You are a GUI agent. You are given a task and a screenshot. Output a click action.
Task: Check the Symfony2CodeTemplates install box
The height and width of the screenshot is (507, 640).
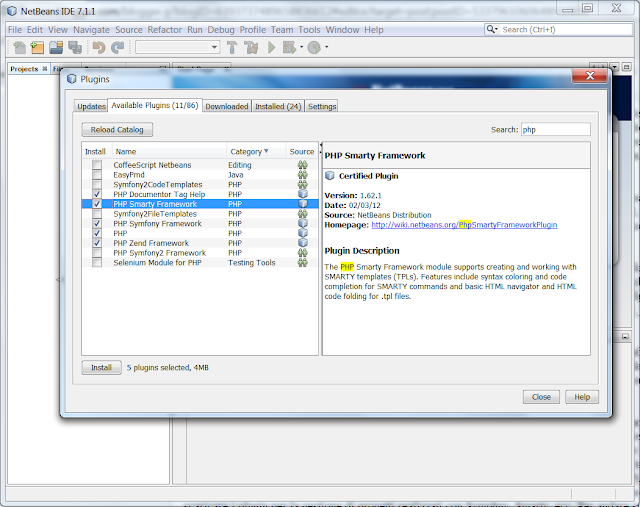(x=97, y=185)
